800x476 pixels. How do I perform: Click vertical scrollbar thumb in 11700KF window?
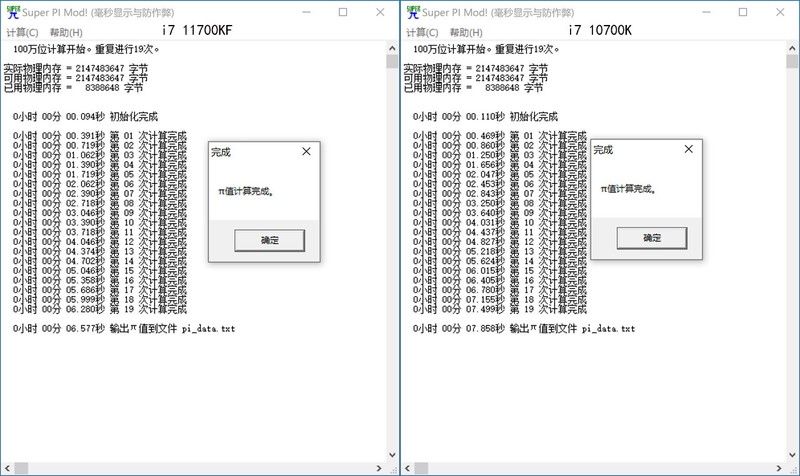click(x=392, y=62)
